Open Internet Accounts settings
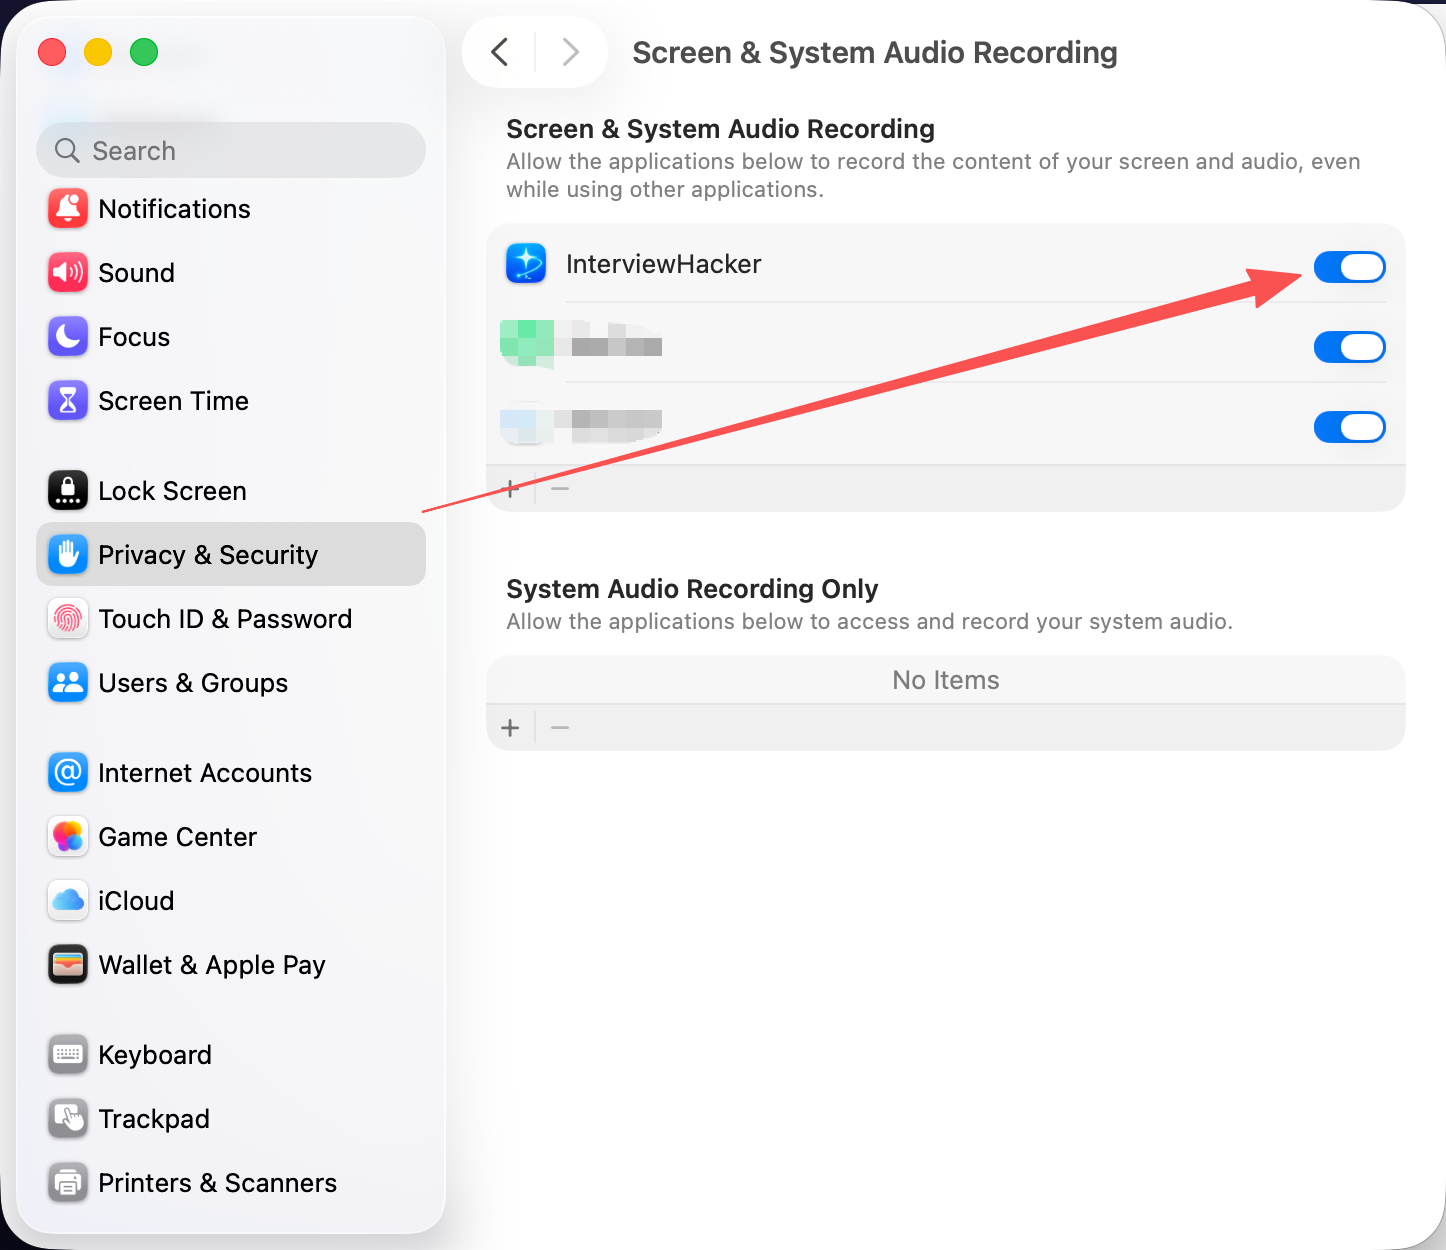This screenshot has width=1446, height=1250. point(231,773)
